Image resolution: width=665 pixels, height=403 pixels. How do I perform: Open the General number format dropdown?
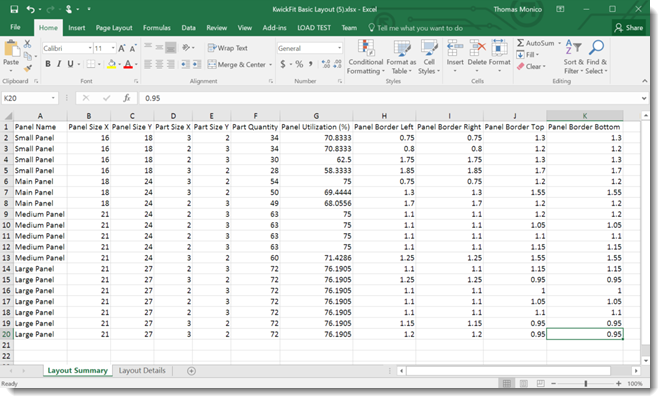coord(339,48)
